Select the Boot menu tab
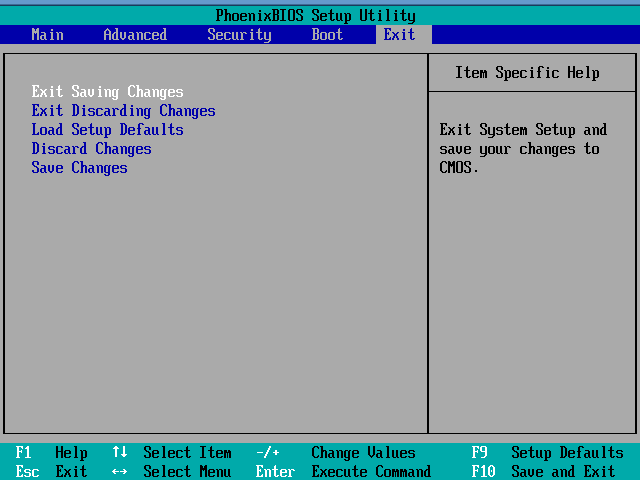This screenshot has height=480, width=640. 327,35
